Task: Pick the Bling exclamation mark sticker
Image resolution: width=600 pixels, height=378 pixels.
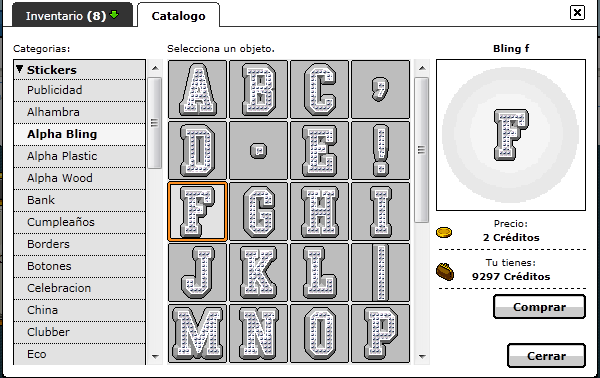Action: 380,150
